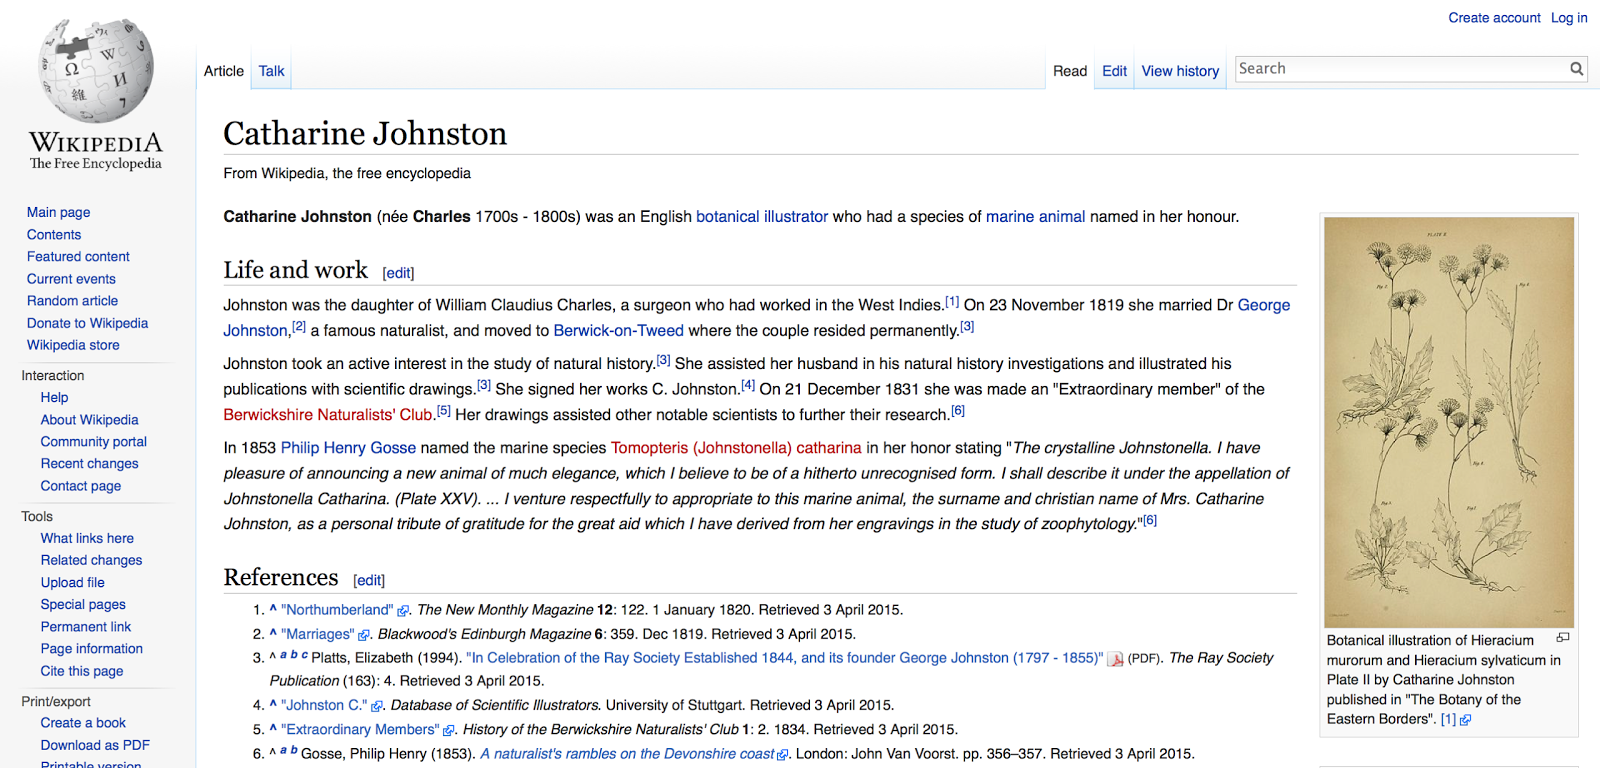
Task: Follow the Berwick-upon-Tweed link
Action: pyautogui.click(x=618, y=331)
